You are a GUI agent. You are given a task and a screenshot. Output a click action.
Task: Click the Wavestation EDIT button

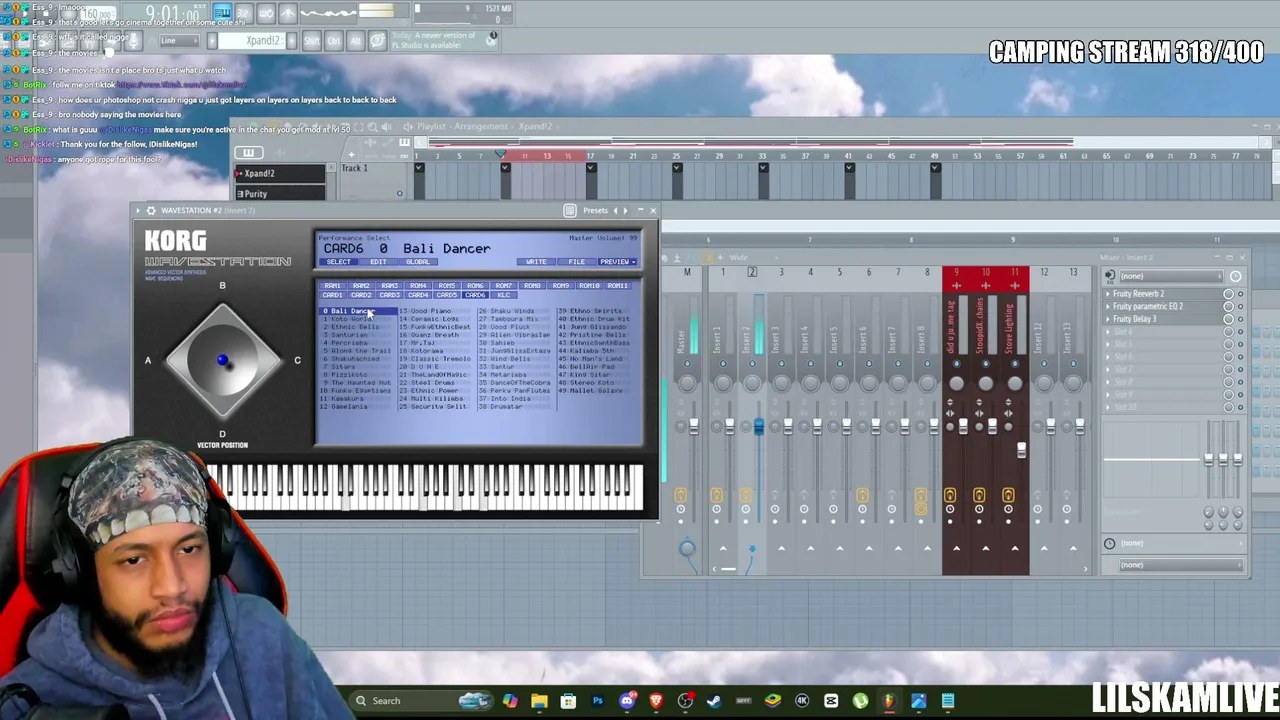point(378,262)
